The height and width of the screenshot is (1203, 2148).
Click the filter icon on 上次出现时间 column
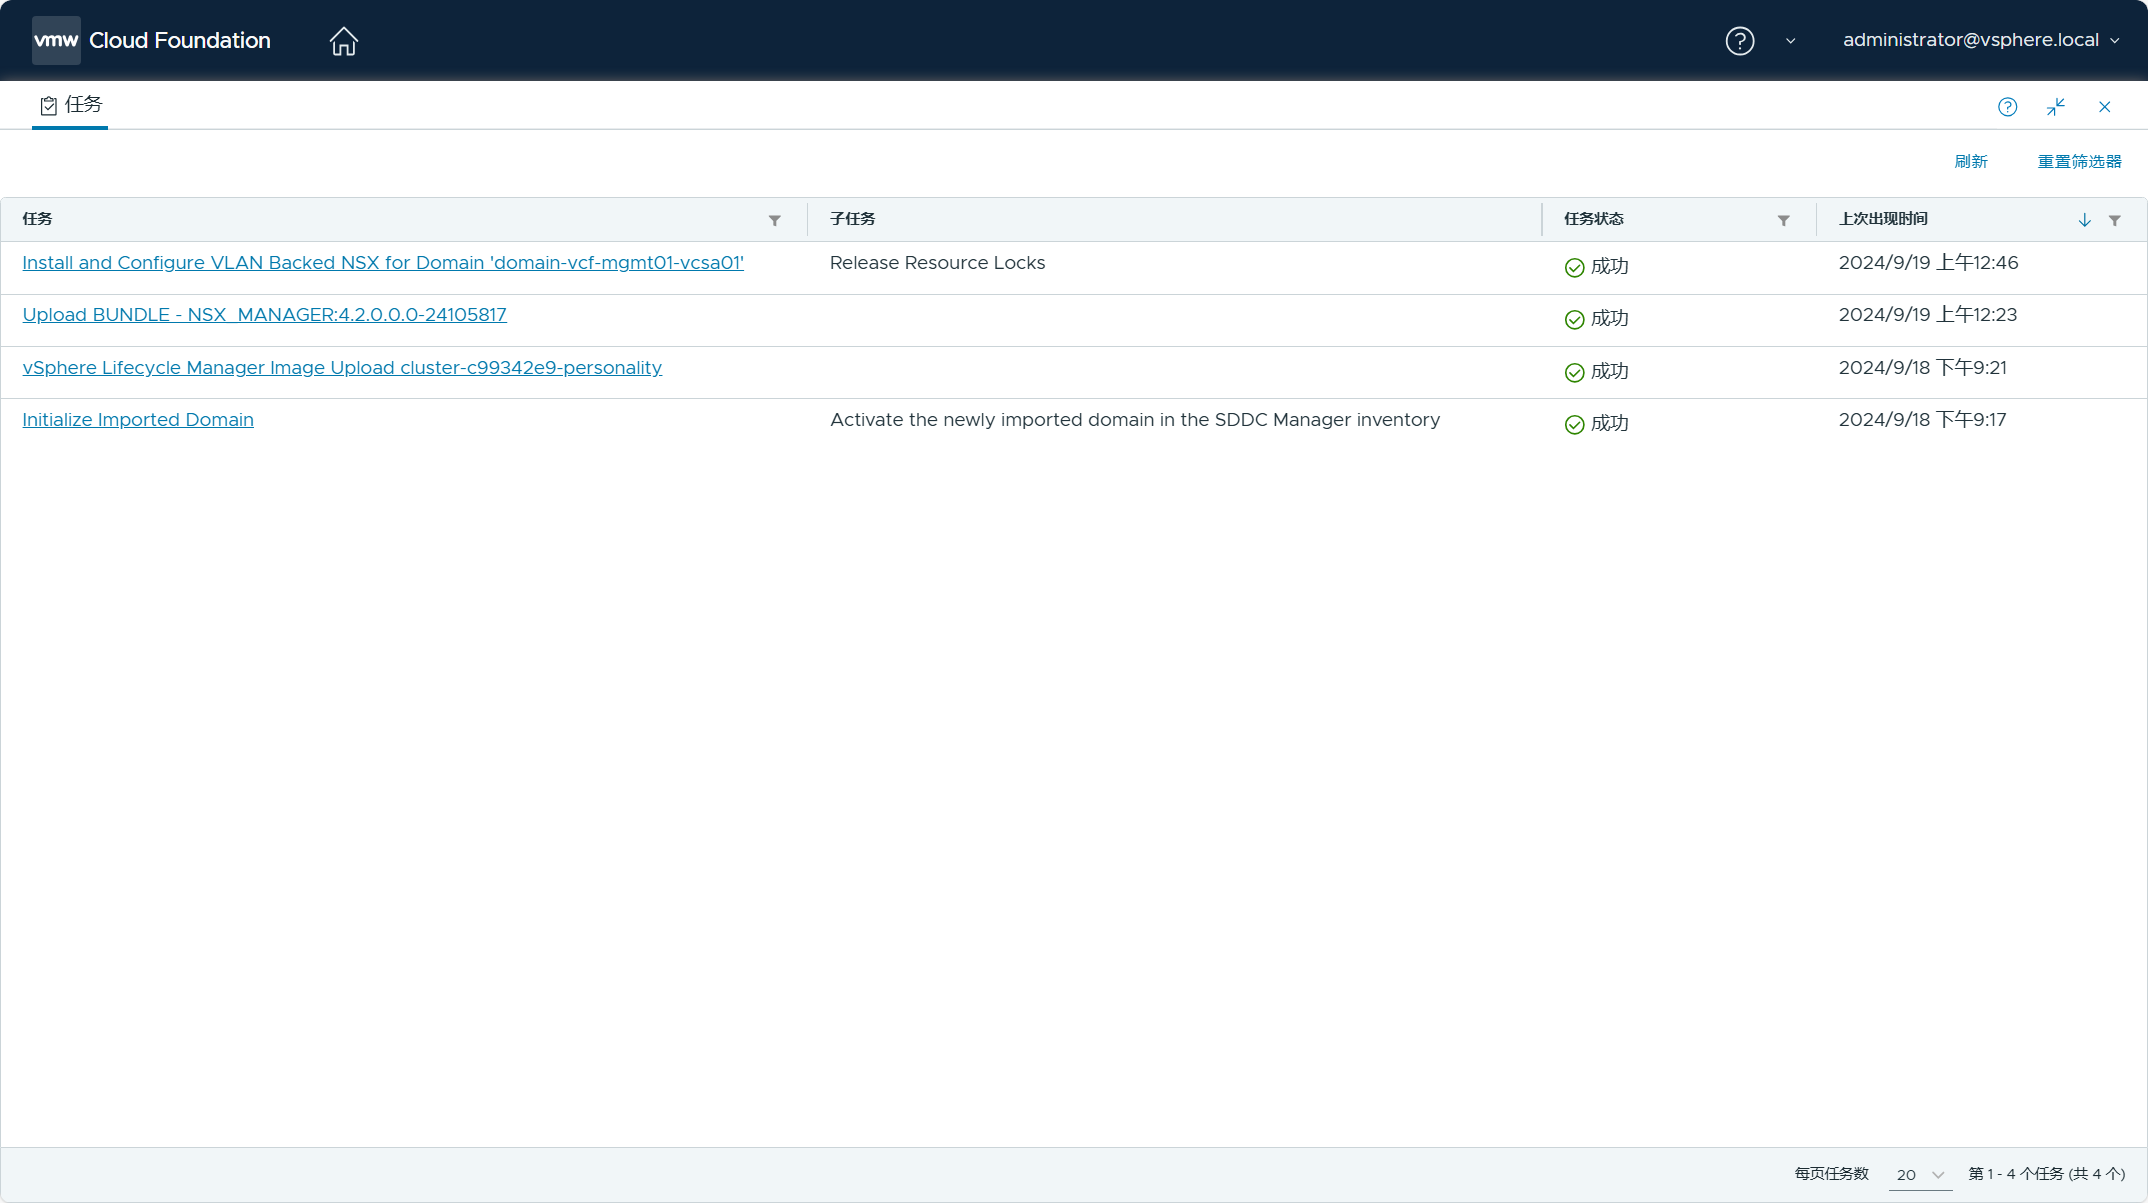tap(2114, 220)
